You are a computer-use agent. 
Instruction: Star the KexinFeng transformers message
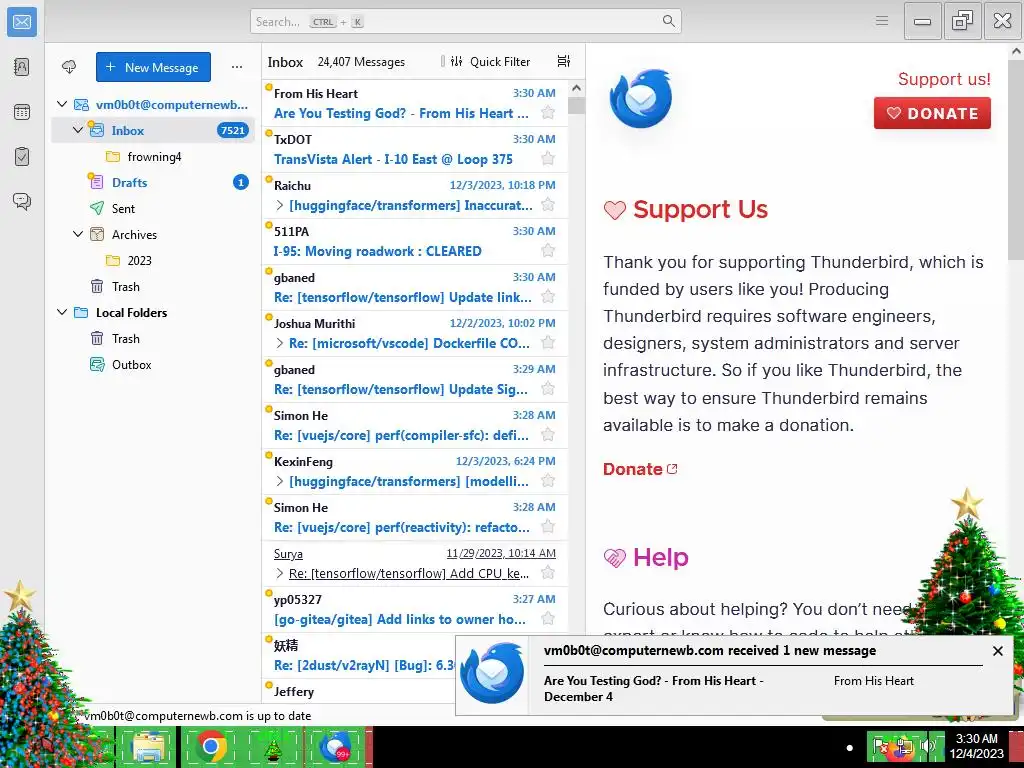548,481
